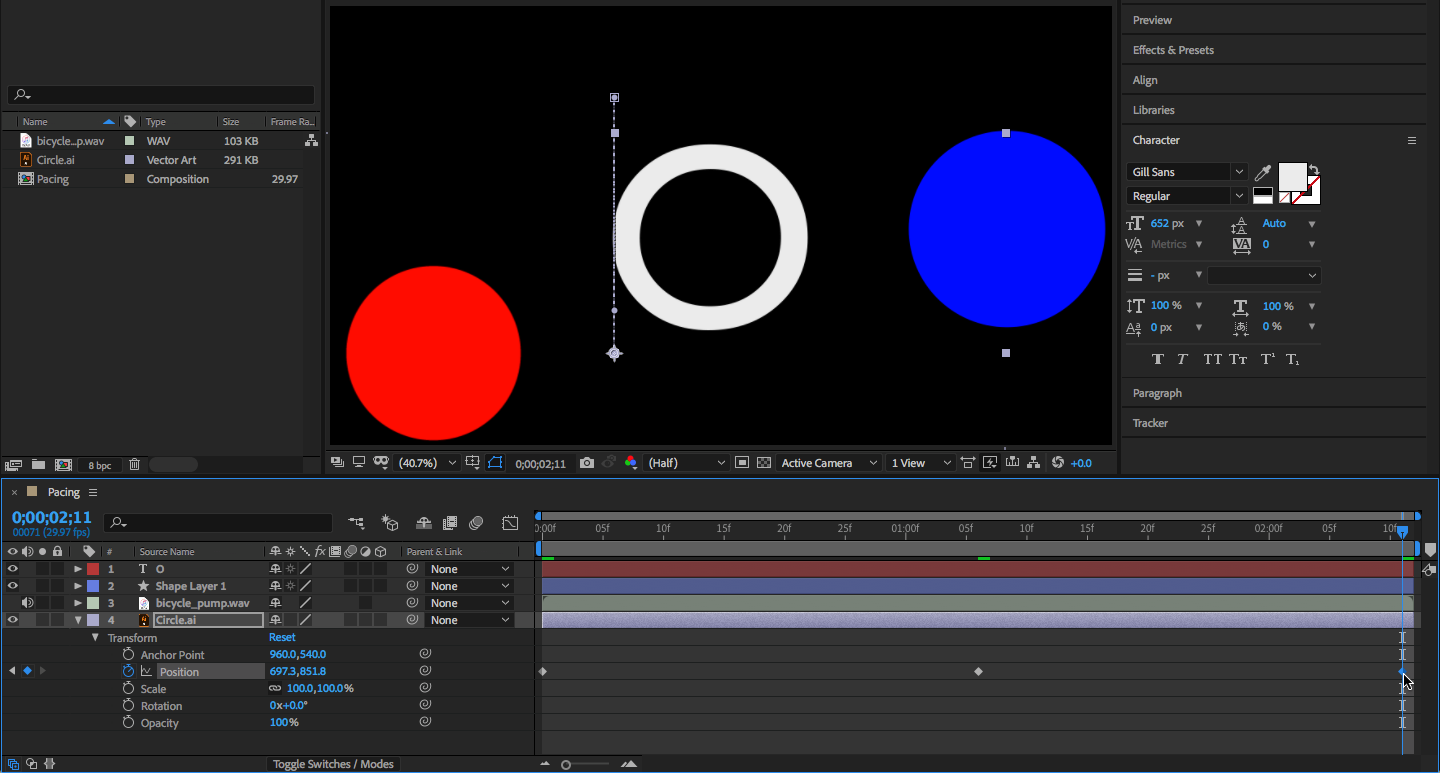Click Reset for the Transform group
Viewport: 1440px width, 773px height.
(282, 637)
